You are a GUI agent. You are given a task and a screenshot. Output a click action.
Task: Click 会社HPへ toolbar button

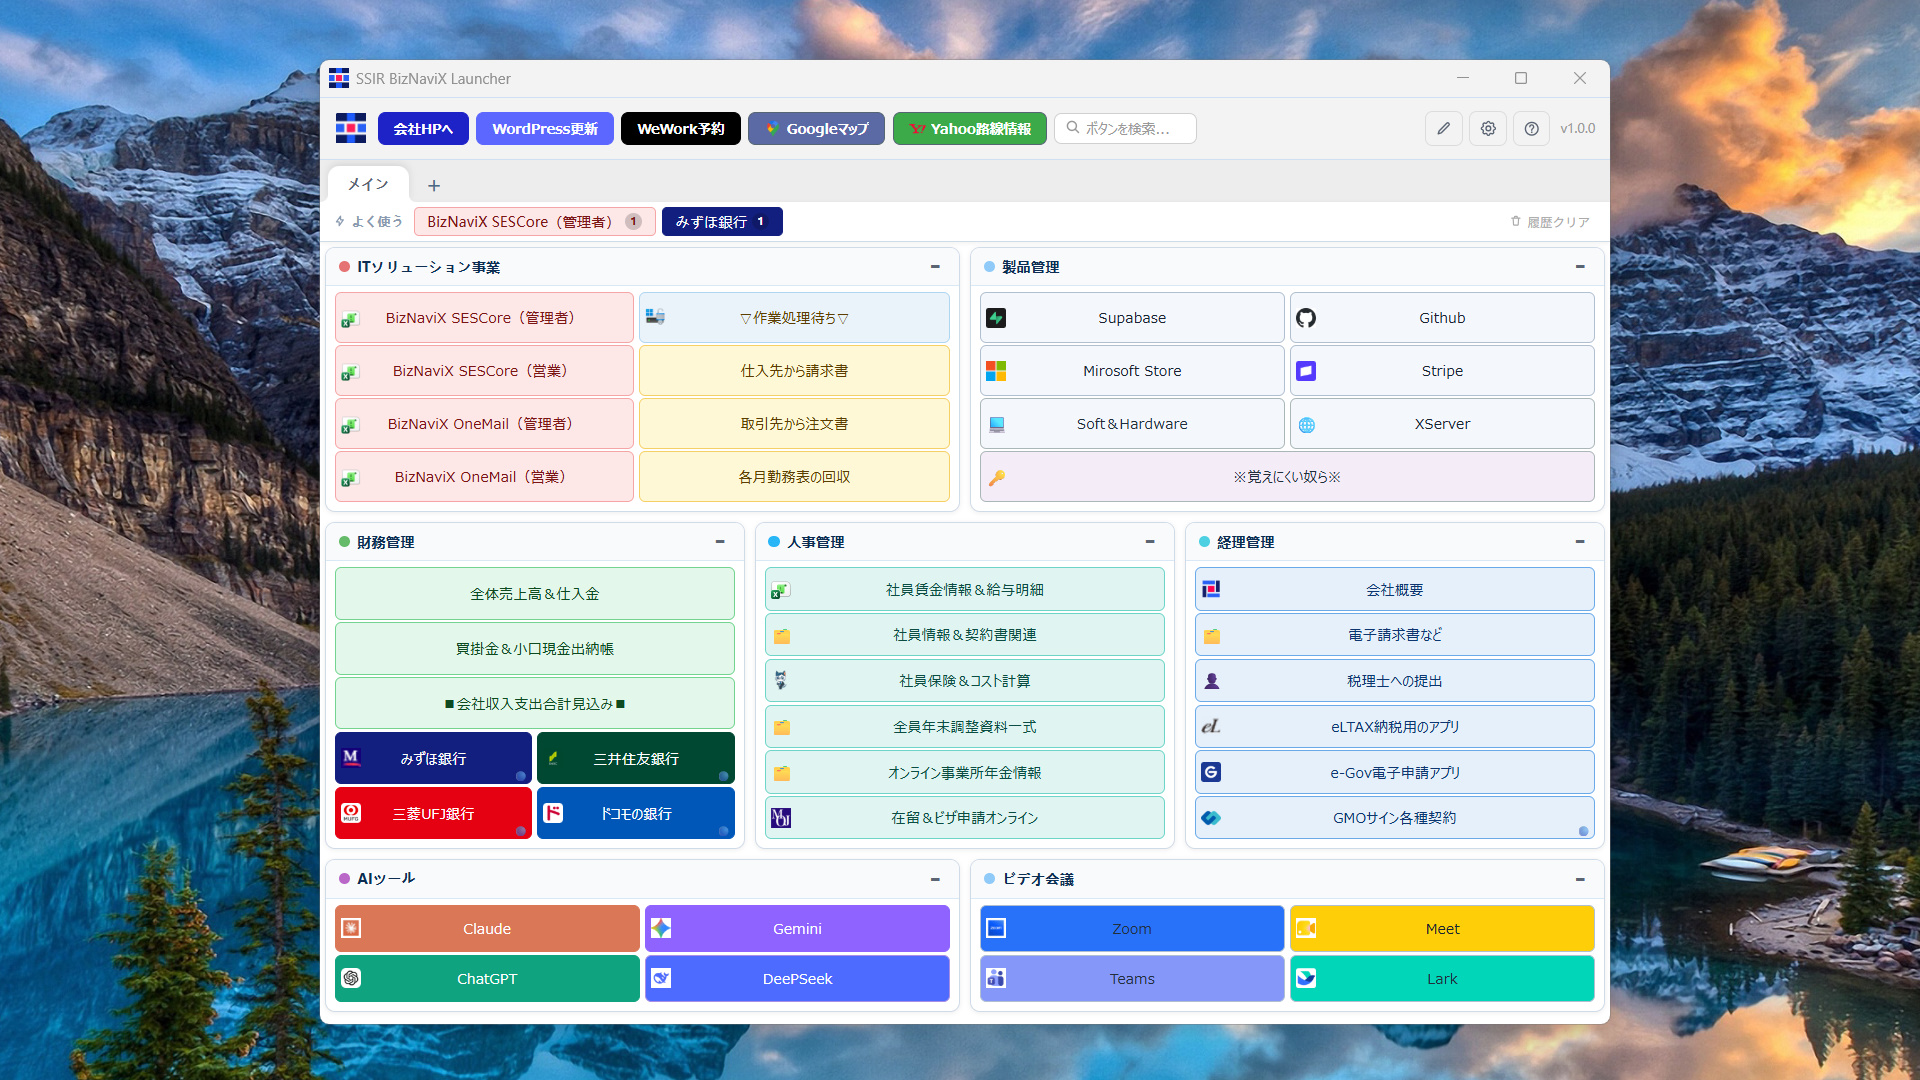pos(423,128)
